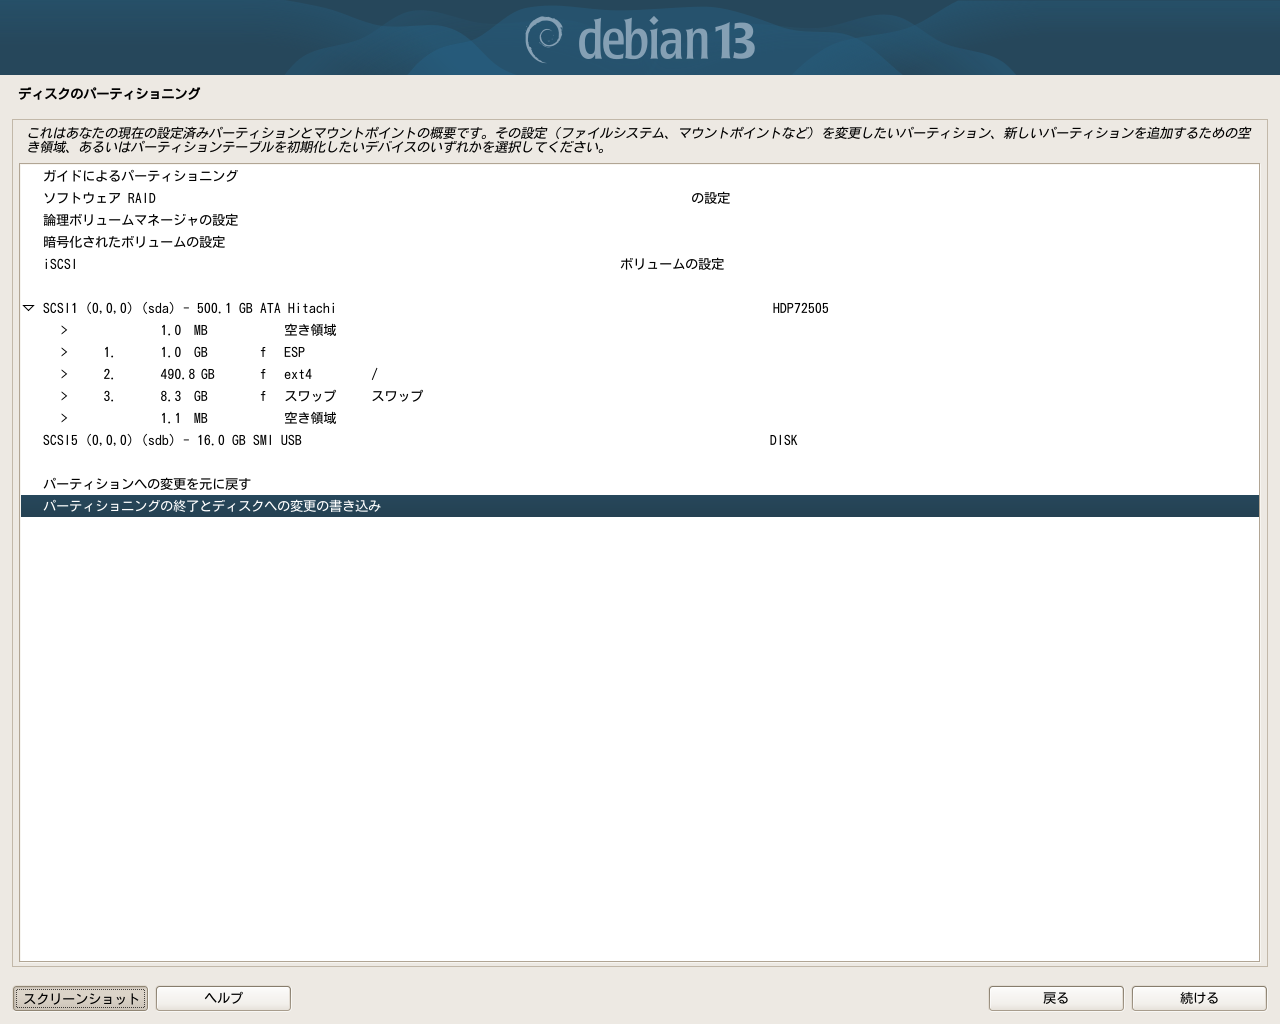Click the スクリーンショット button
Screen dimensions: 1280x1024
pos(81,998)
